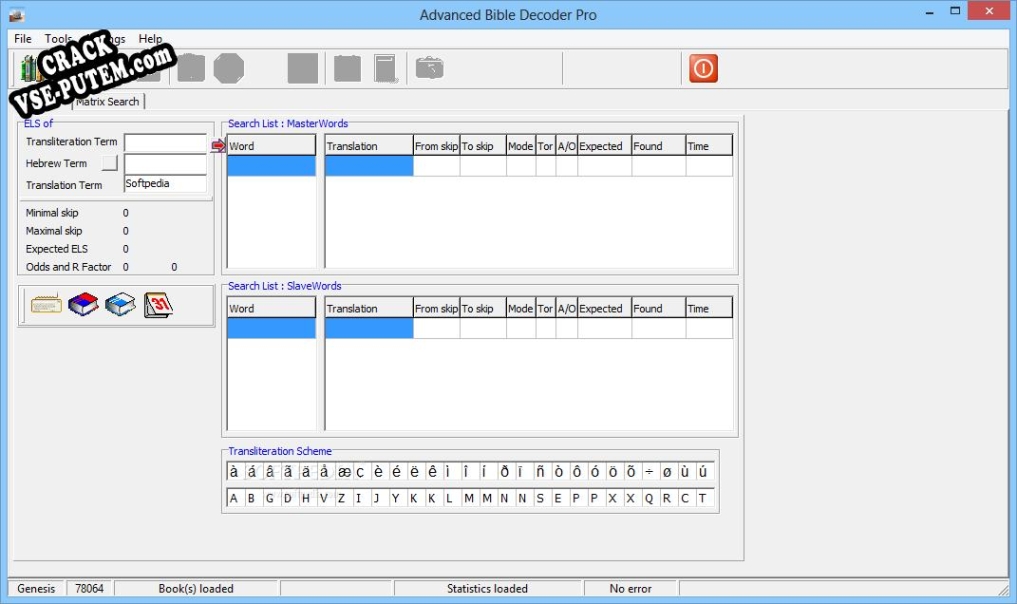This screenshot has width=1017, height=604.
Task: Switch to the Matrix Search tab
Action: point(107,101)
